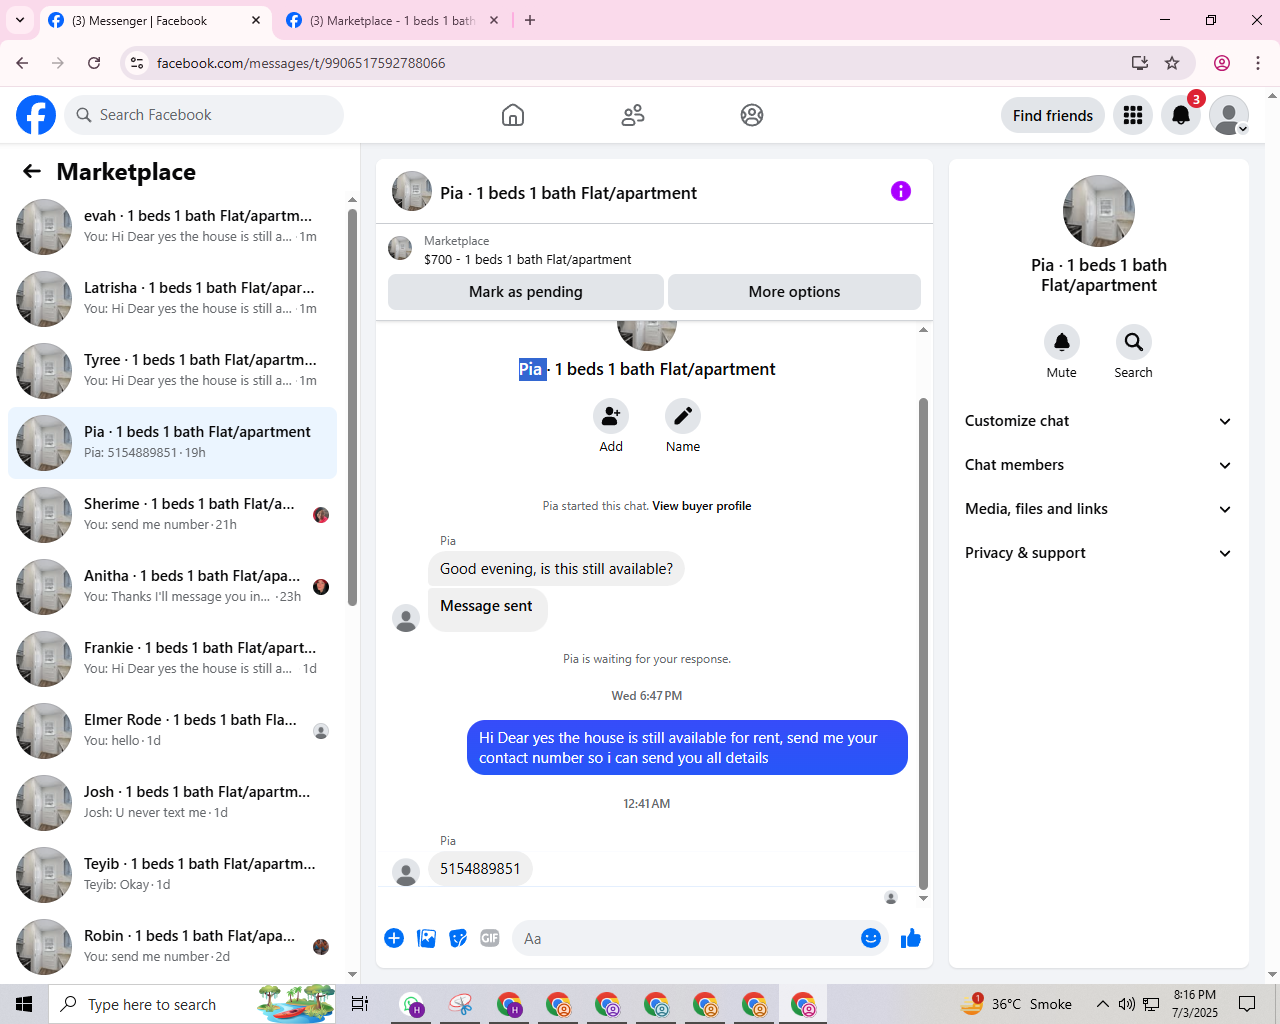Go to the Home feed icon
The image size is (1280, 1024).
513,115
